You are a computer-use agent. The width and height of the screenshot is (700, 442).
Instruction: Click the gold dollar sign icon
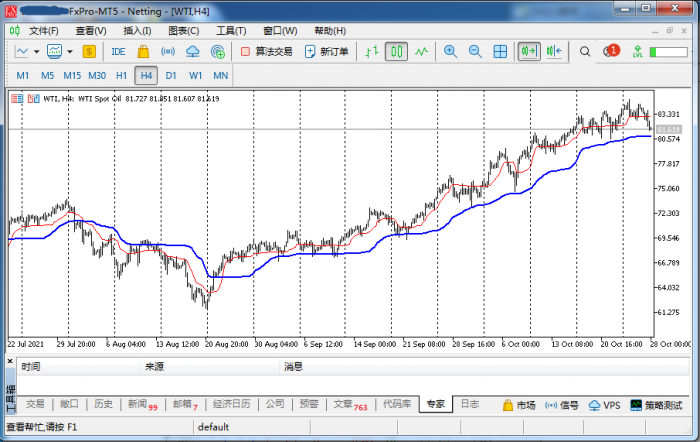(x=89, y=51)
